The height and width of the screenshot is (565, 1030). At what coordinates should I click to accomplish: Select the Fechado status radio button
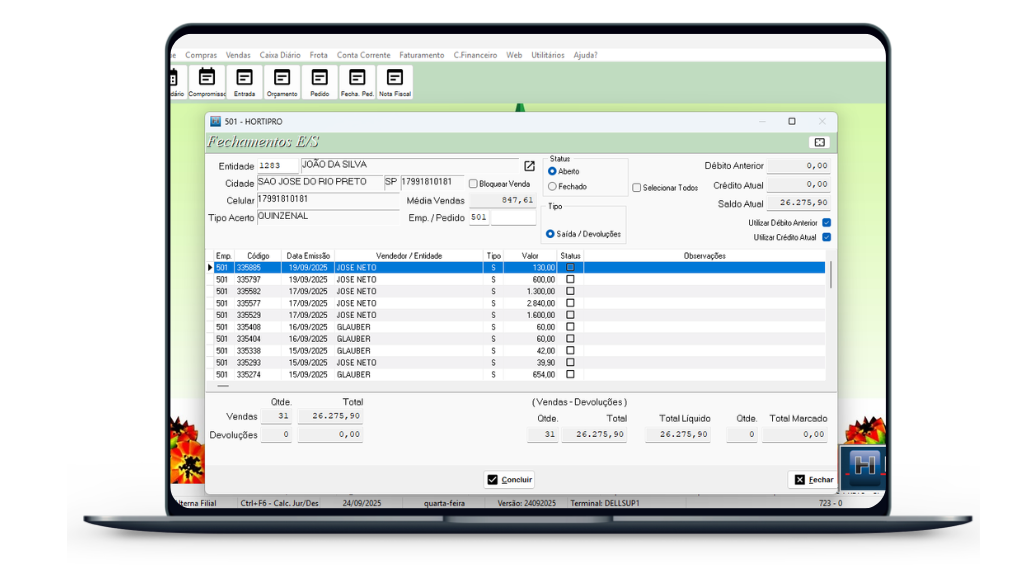[552, 187]
